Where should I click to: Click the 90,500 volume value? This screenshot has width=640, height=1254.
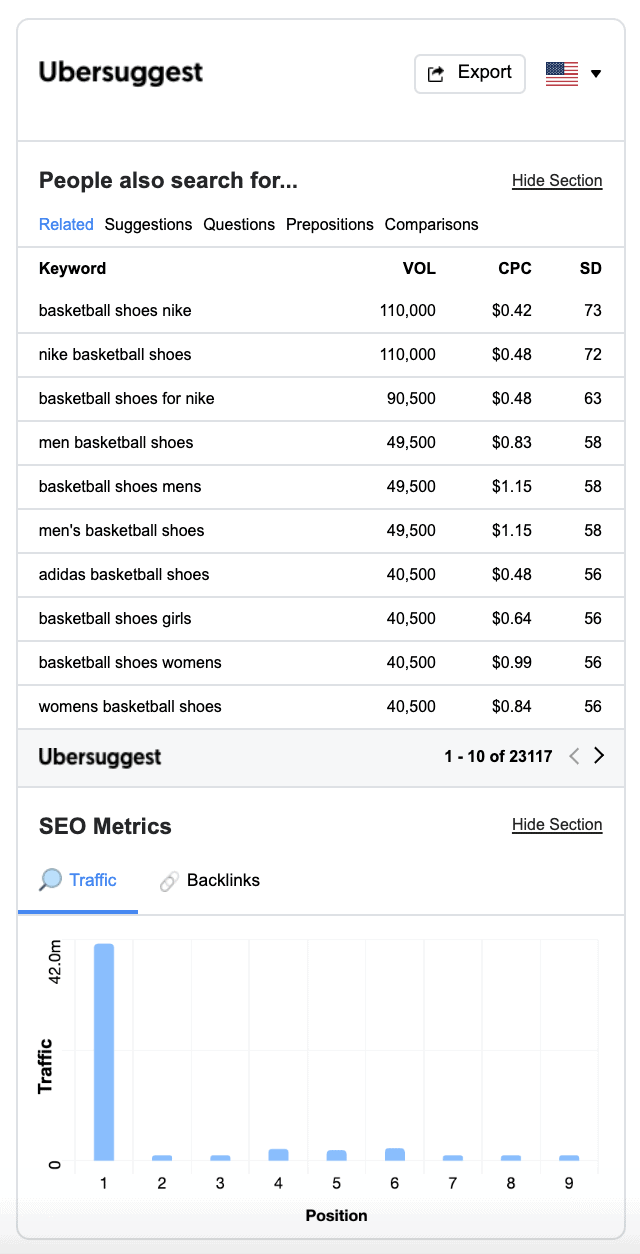point(411,399)
